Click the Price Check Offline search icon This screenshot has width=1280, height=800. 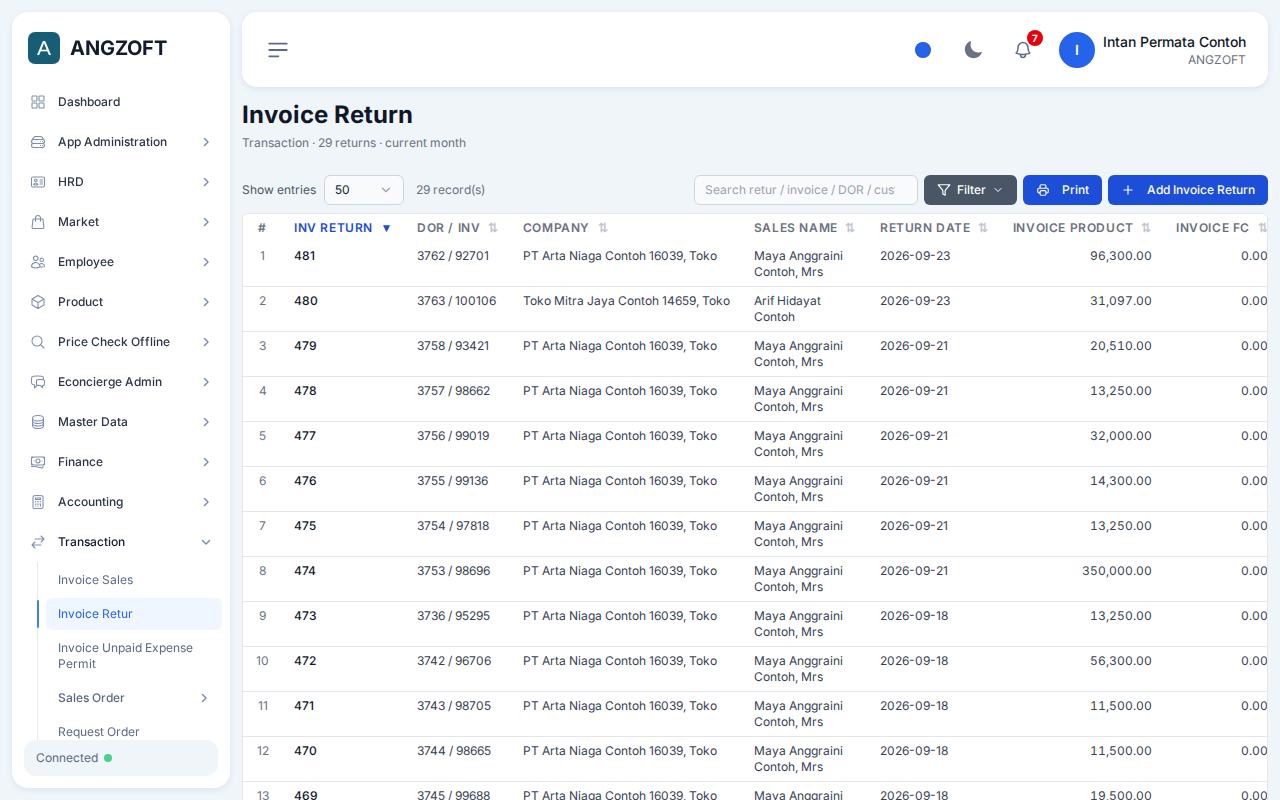(x=38, y=342)
